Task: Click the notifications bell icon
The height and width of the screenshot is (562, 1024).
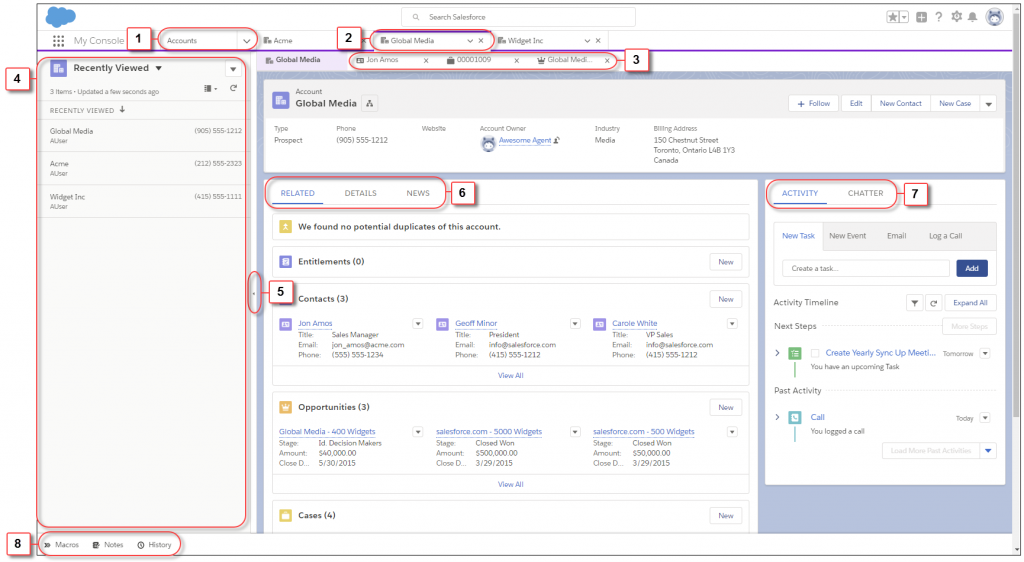Action: tap(972, 17)
